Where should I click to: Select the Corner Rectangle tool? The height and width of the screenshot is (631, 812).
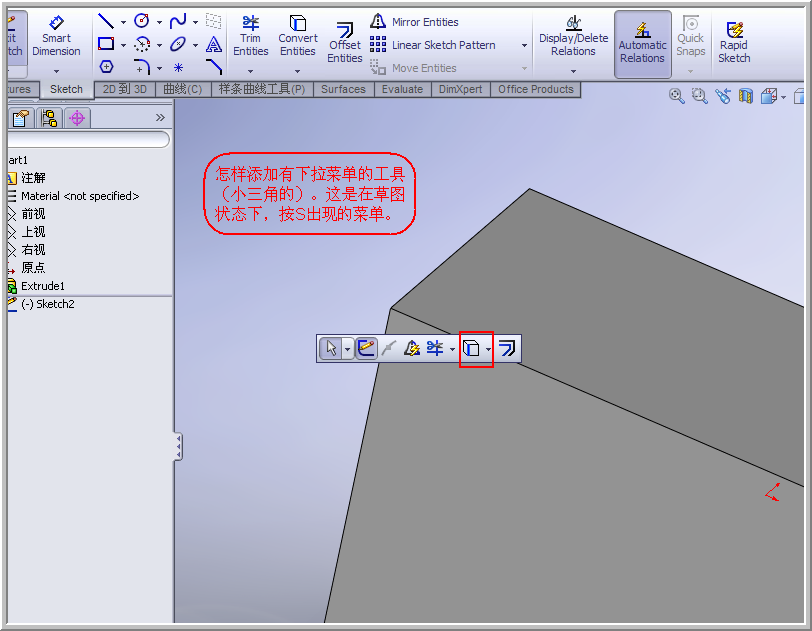pyautogui.click(x=106, y=44)
